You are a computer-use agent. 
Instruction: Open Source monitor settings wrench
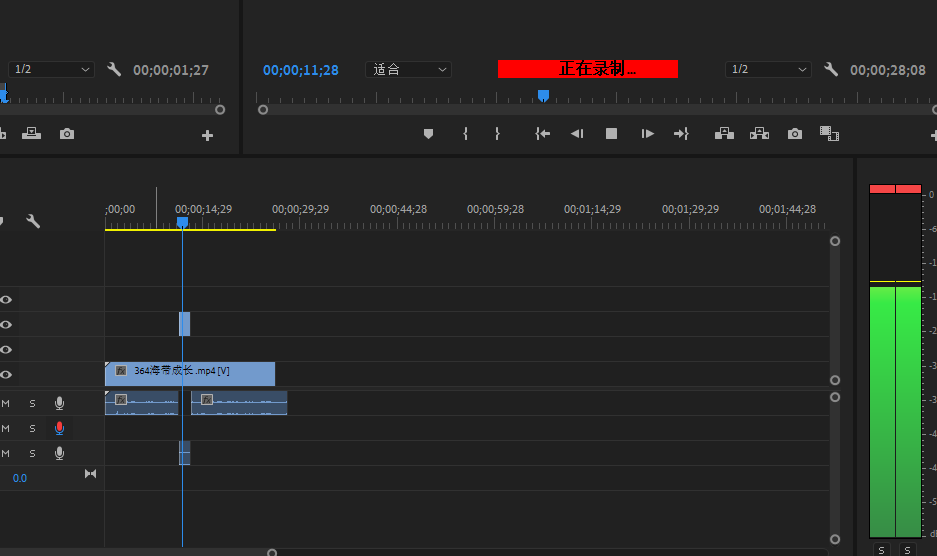point(114,69)
